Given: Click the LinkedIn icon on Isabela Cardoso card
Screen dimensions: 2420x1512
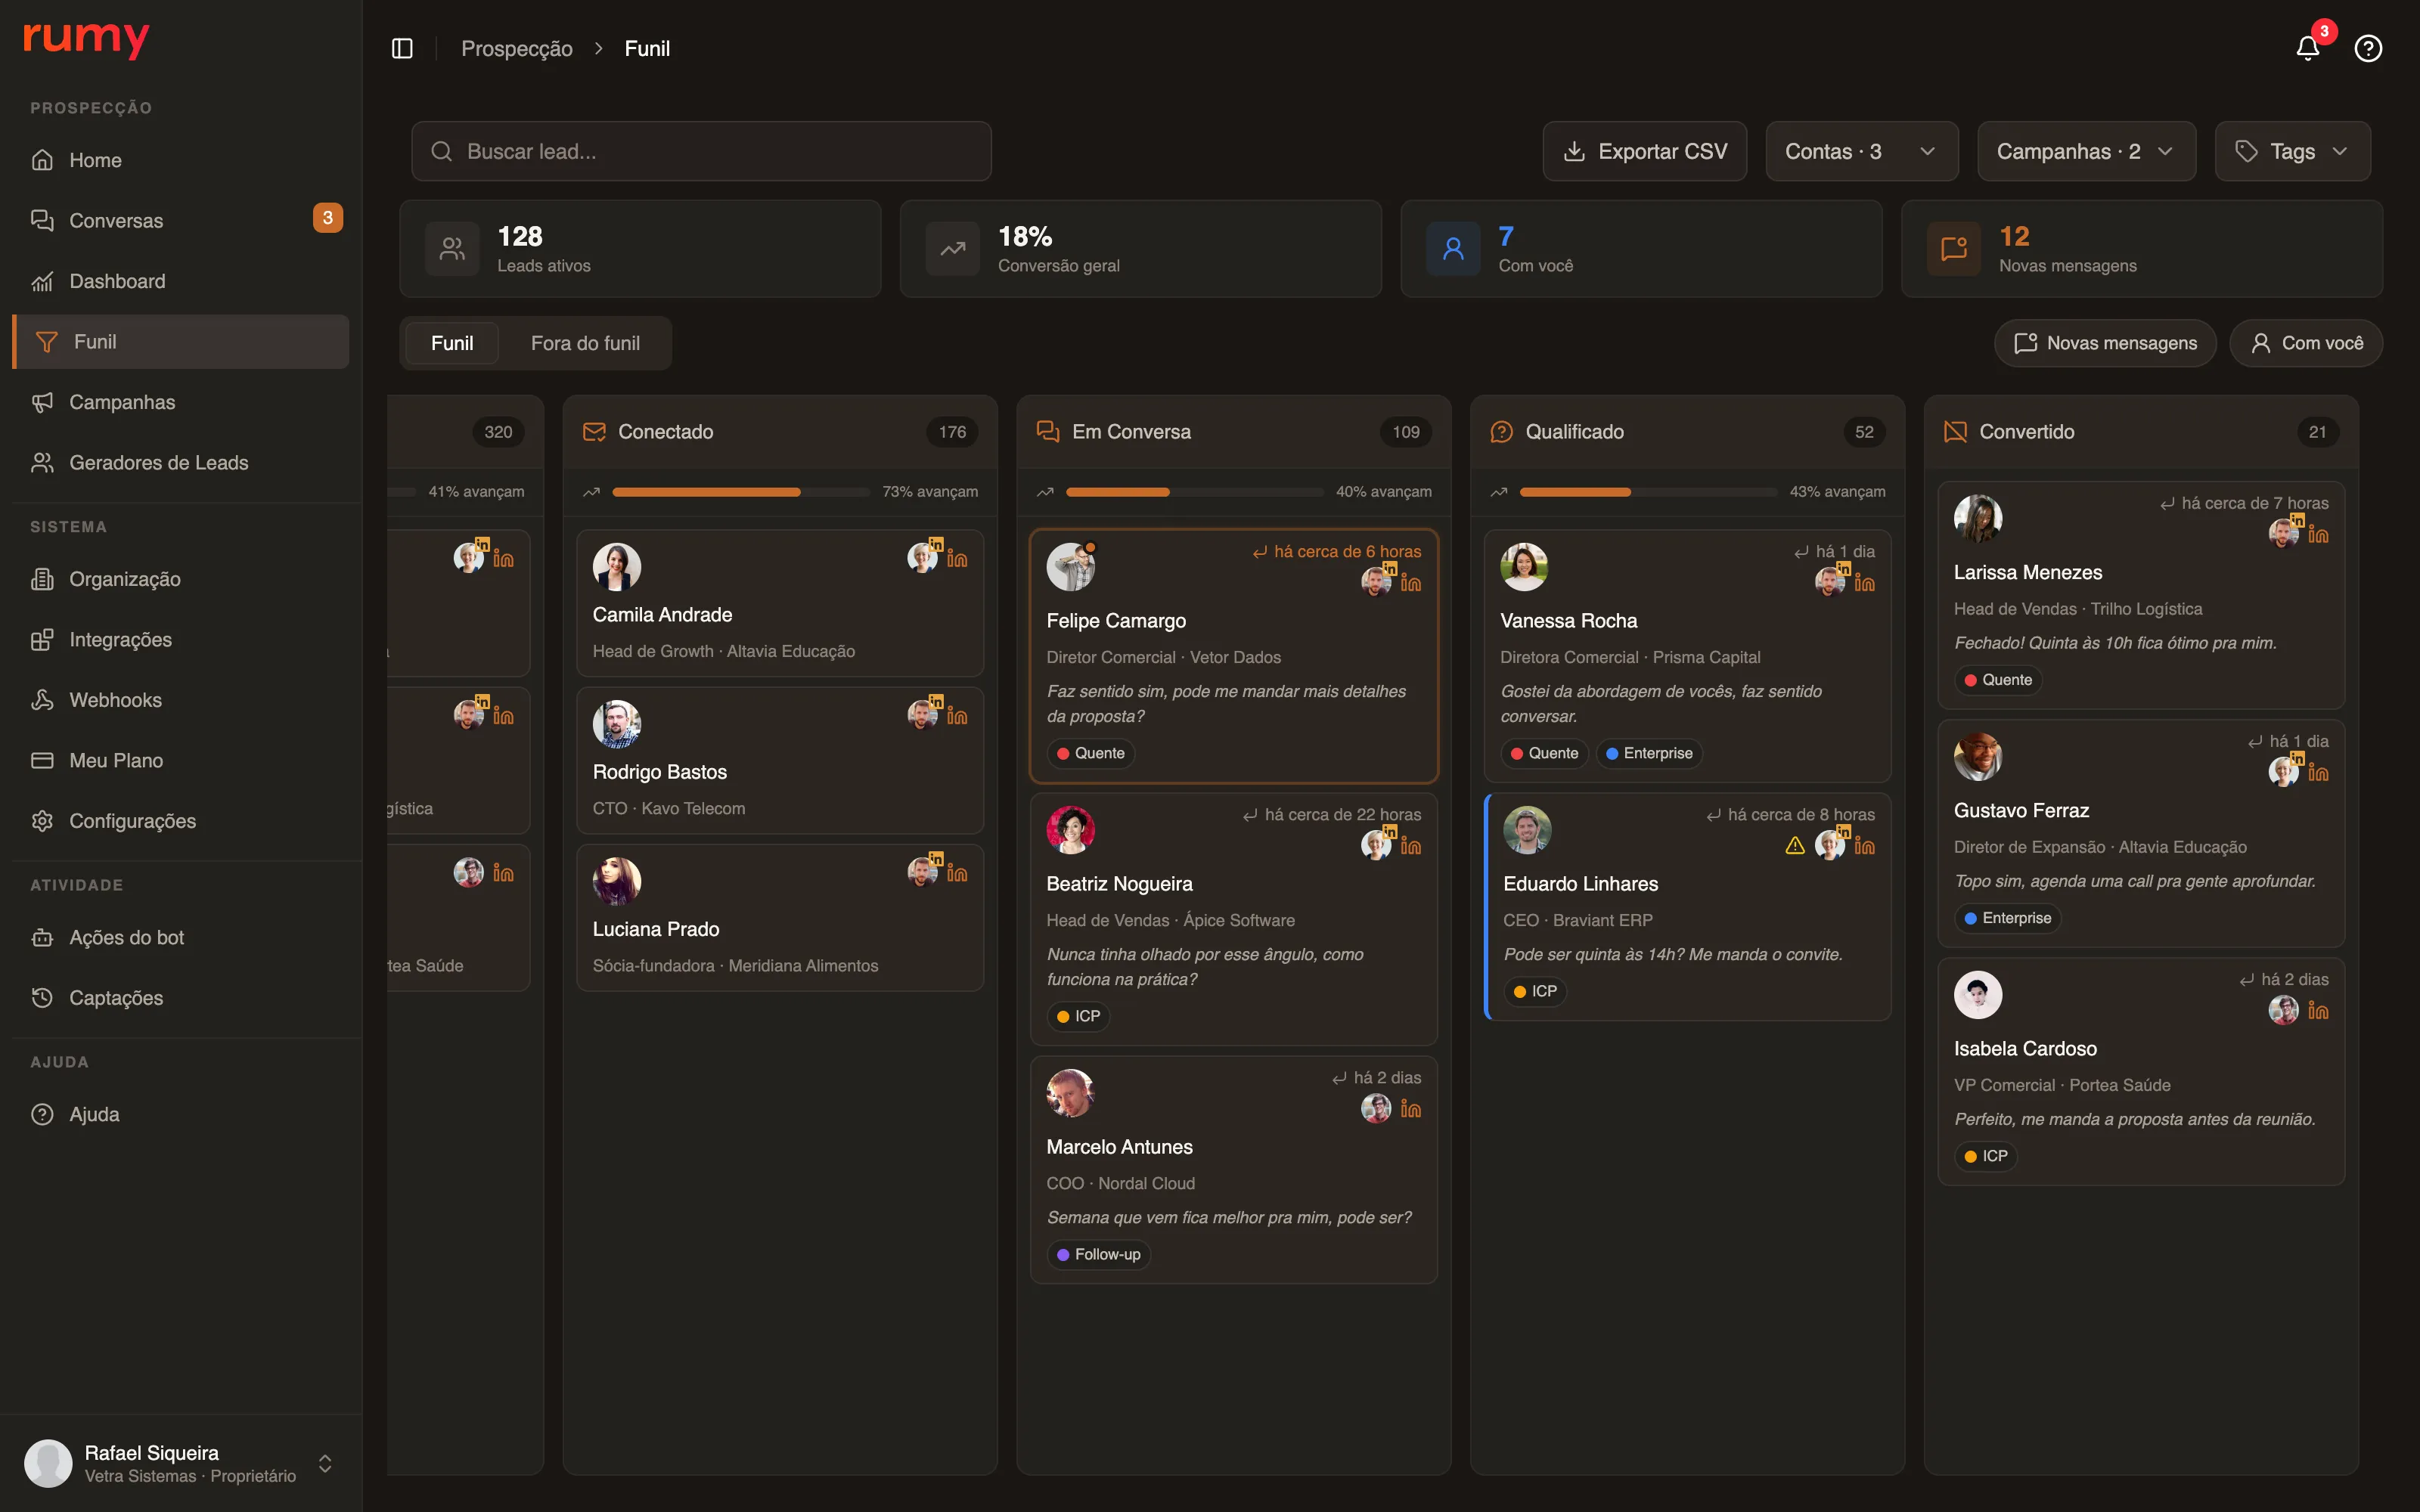Looking at the screenshot, I should pyautogui.click(x=2318, y=1010).
